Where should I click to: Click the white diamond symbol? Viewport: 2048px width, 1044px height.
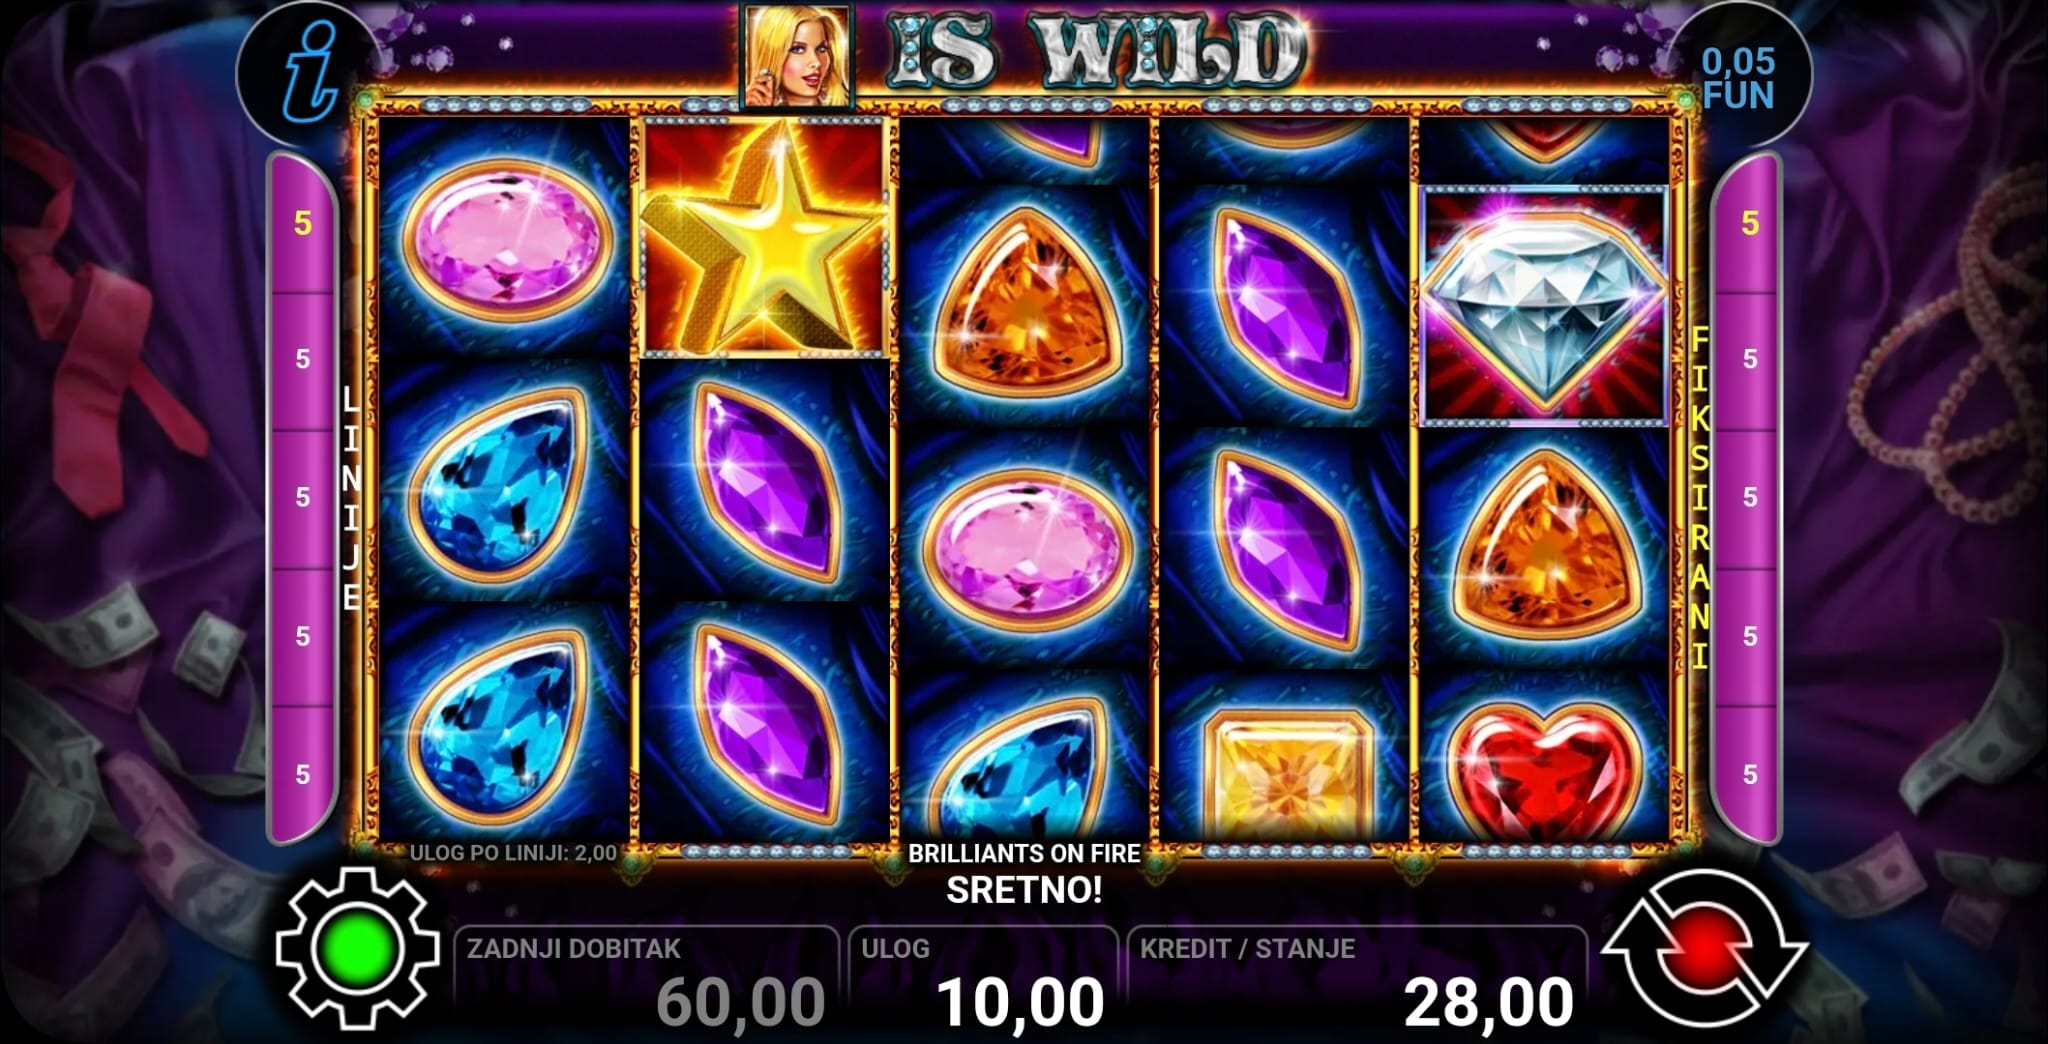1544,305
